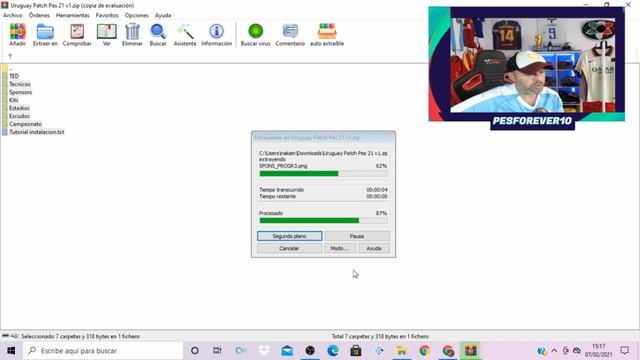Screen dimensions: 640x360
Task: Click the taskbar clock and date
Action: click(x=598, y=351)
